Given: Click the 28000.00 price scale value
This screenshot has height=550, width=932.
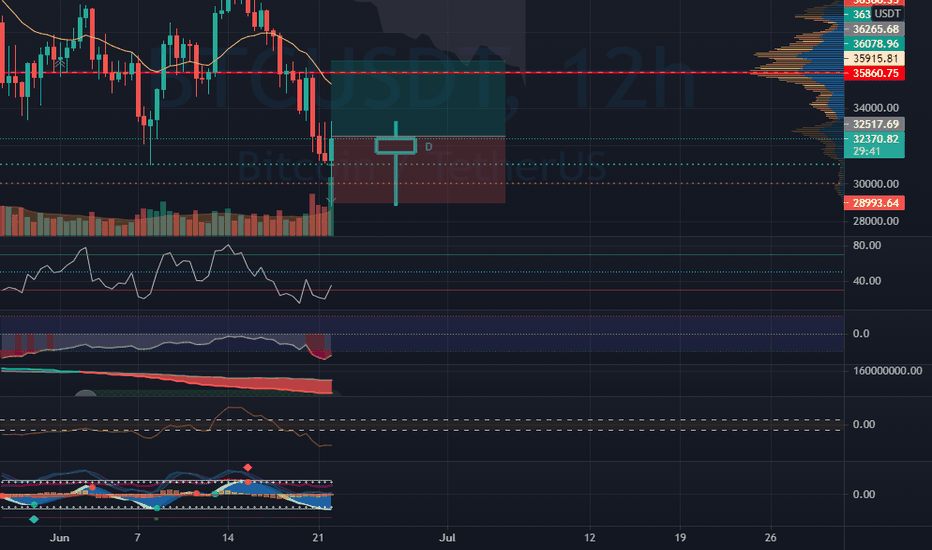Looking at the screenshot, I should click(876, 221).
